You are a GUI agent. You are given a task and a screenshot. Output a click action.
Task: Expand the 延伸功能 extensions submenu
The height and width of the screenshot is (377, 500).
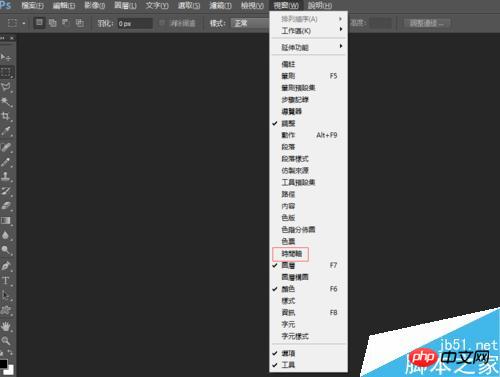pyautogui.click(x=308, y=47)
